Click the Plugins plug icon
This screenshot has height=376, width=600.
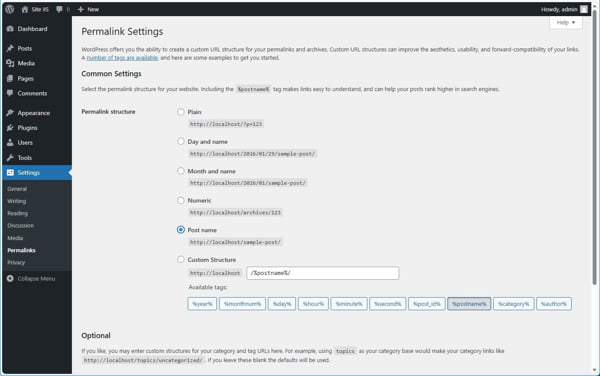point(10,128)
